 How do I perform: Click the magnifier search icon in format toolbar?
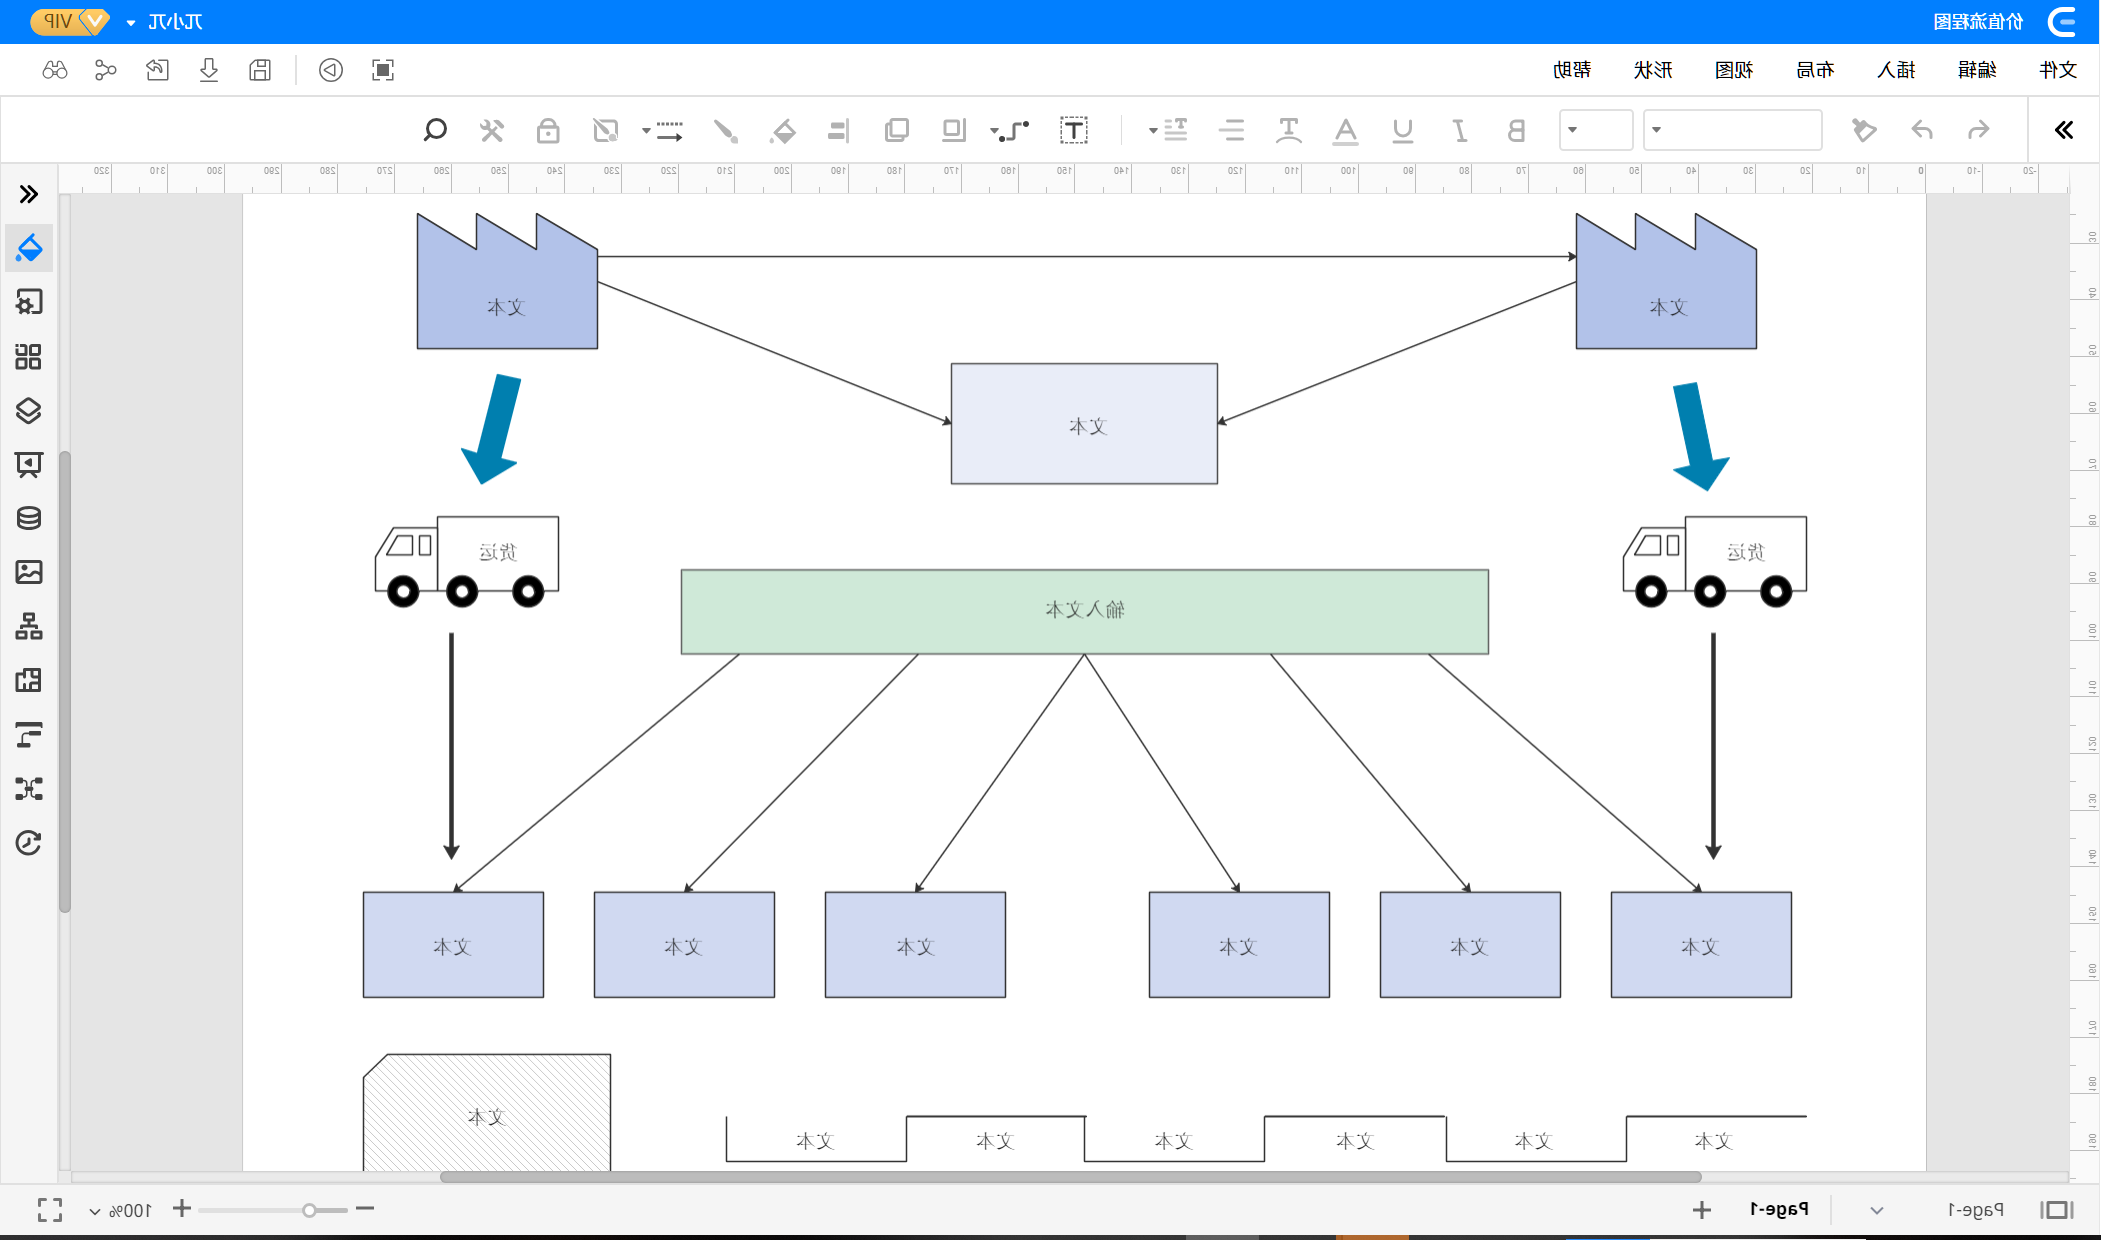coord(435,130)
